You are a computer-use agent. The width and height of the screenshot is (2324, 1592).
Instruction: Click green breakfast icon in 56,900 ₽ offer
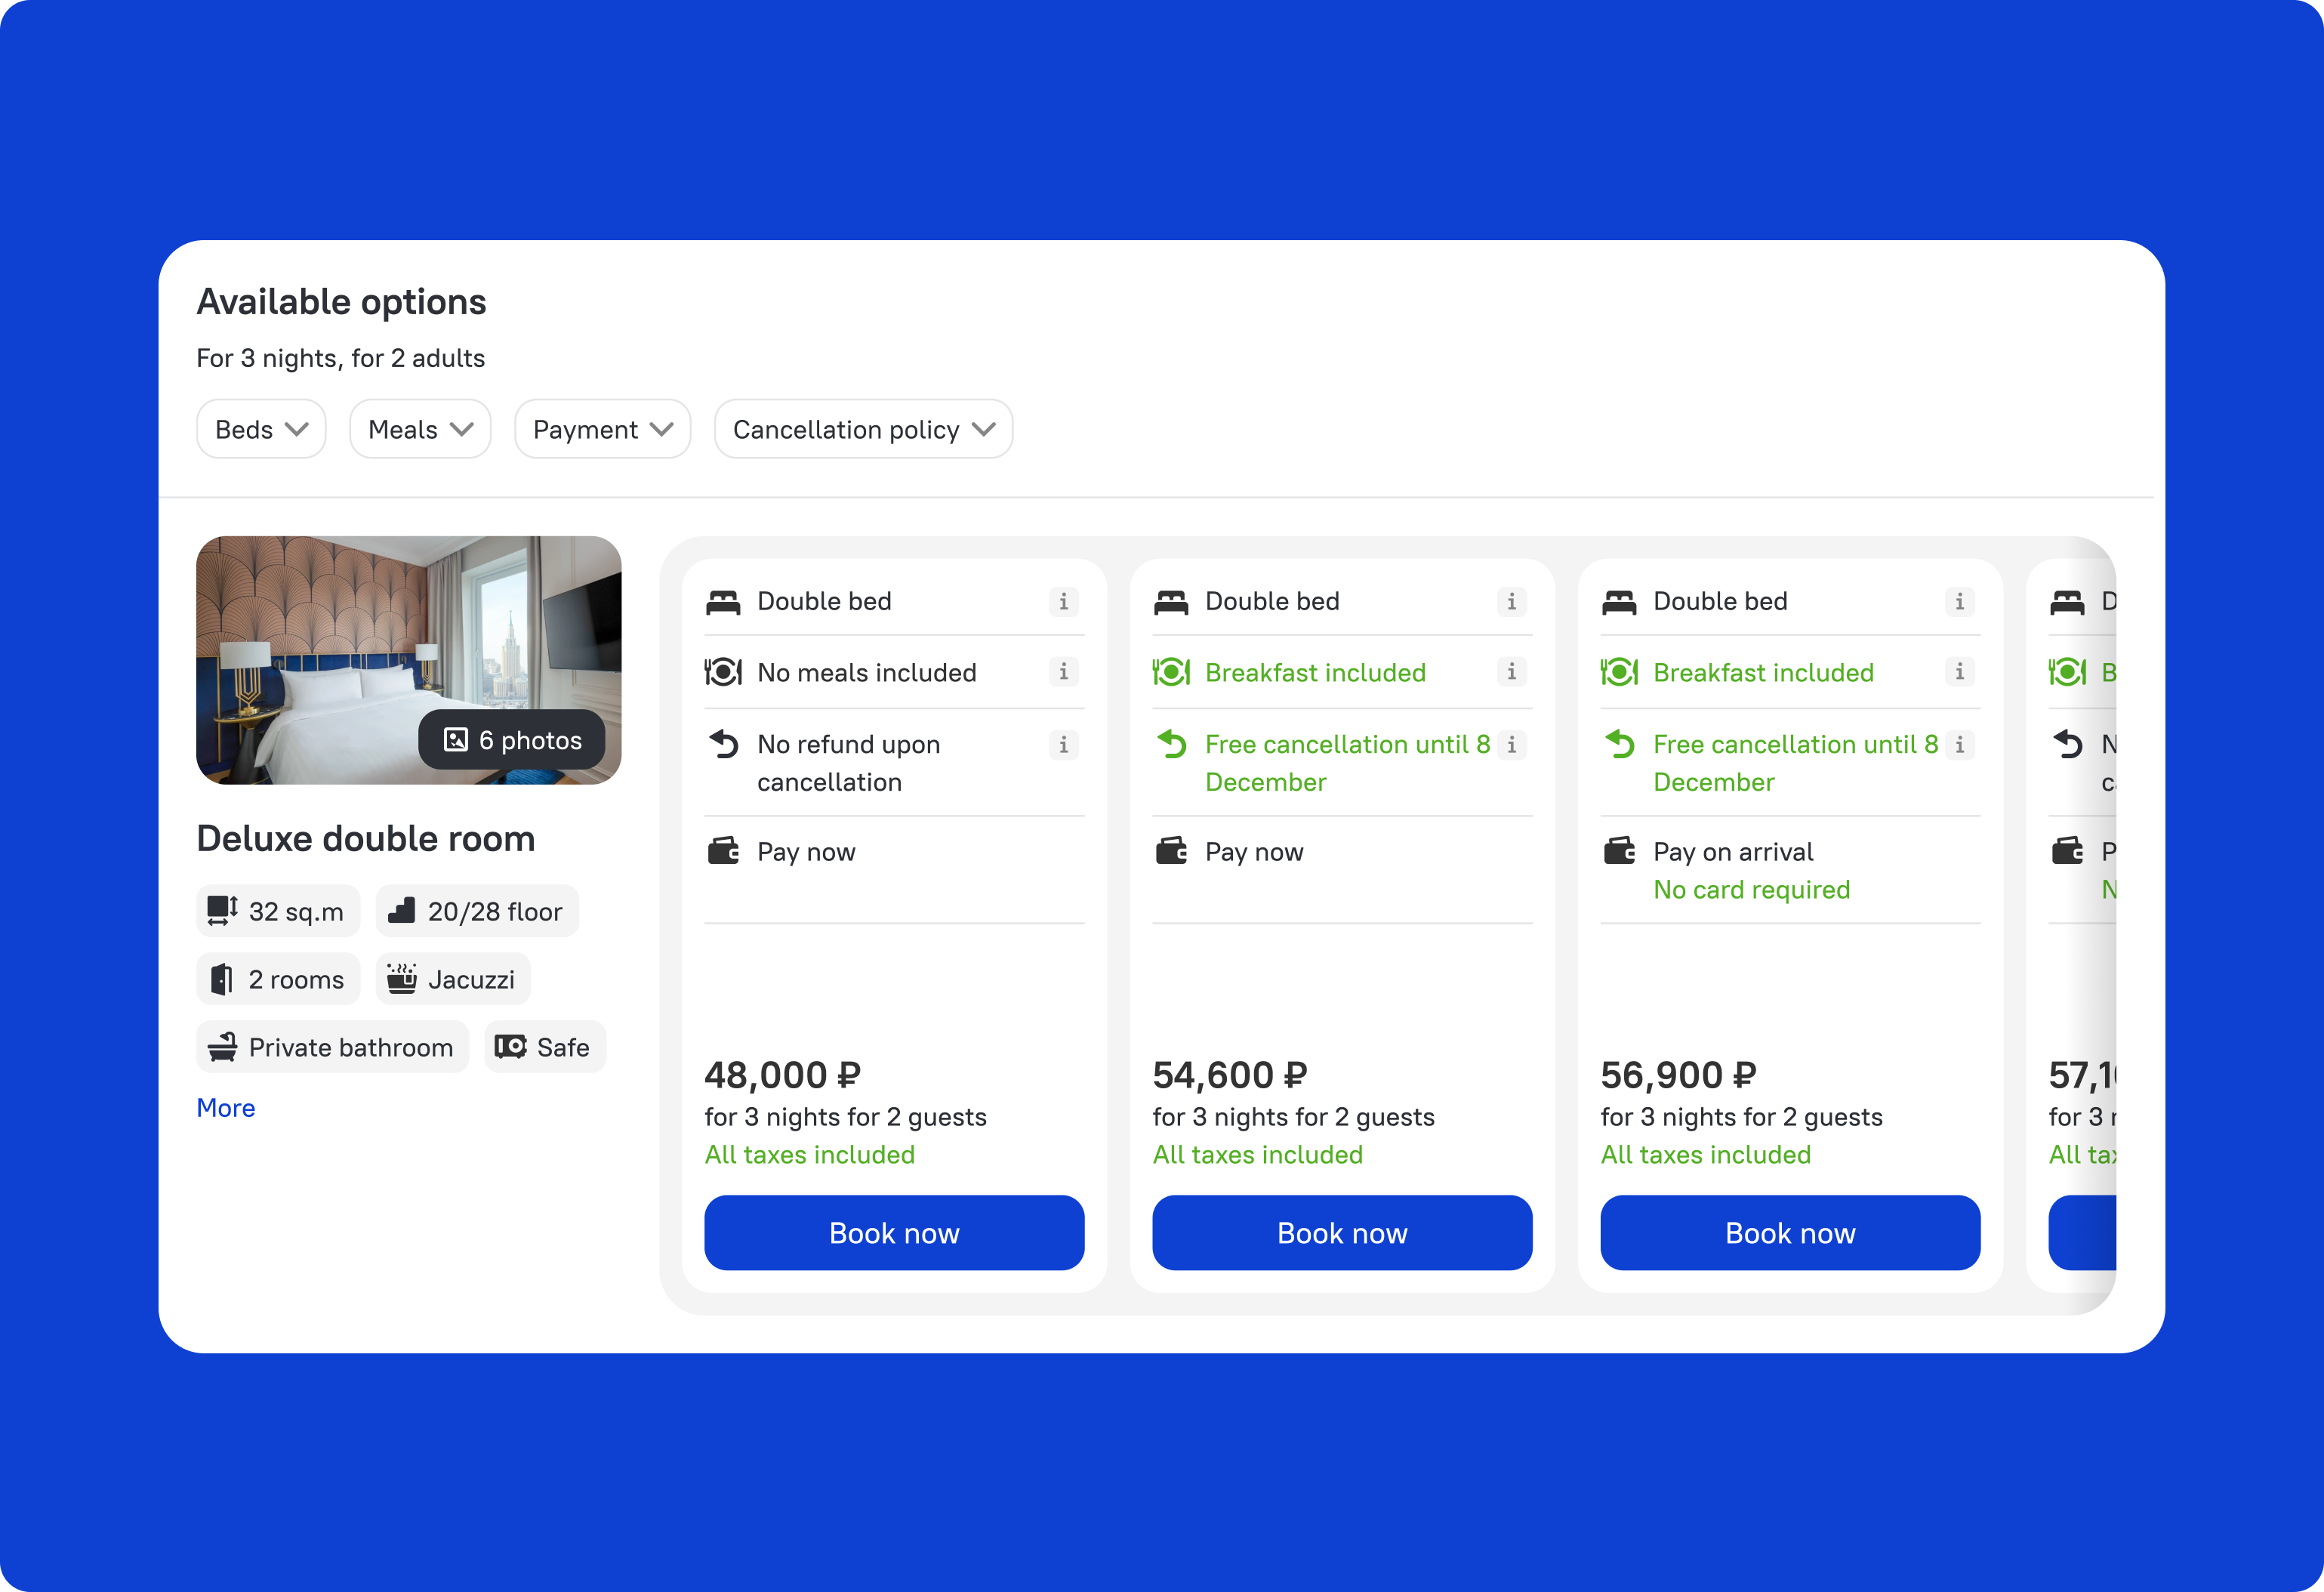[x=1619, y=672]
